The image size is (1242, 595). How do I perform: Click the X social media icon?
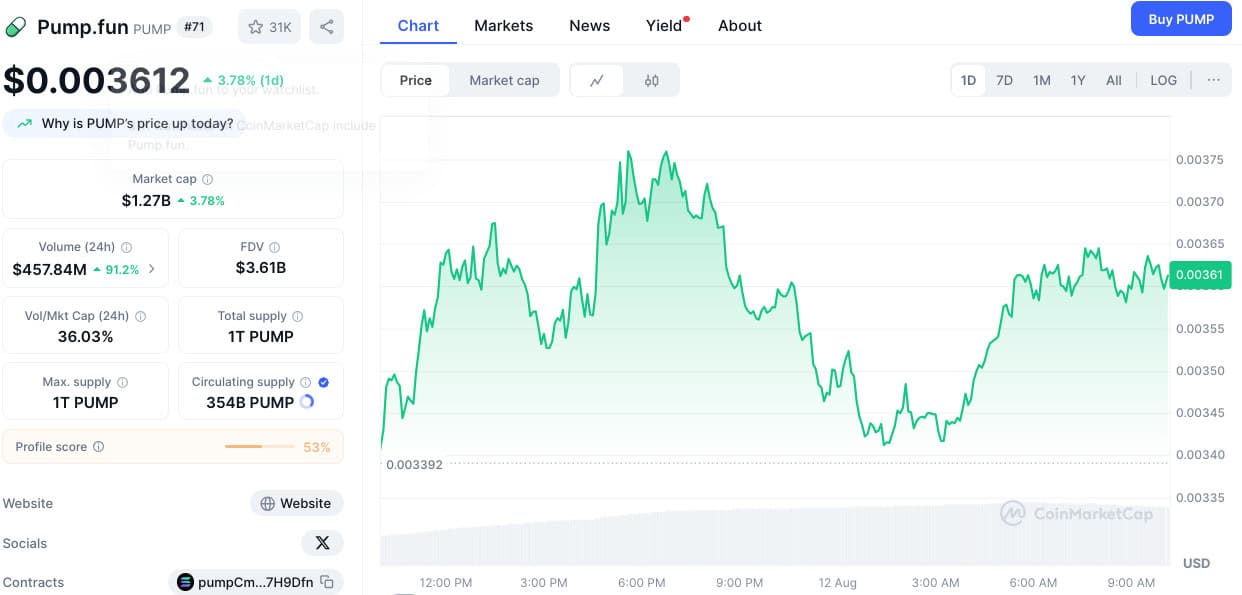(x=322, y=543)
